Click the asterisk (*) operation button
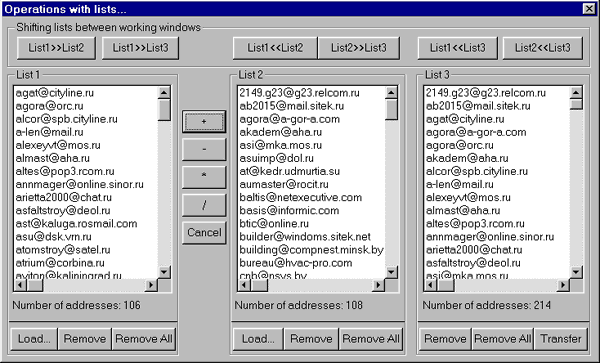The width and height of the screenshot is (600, 363). point(204,177)
